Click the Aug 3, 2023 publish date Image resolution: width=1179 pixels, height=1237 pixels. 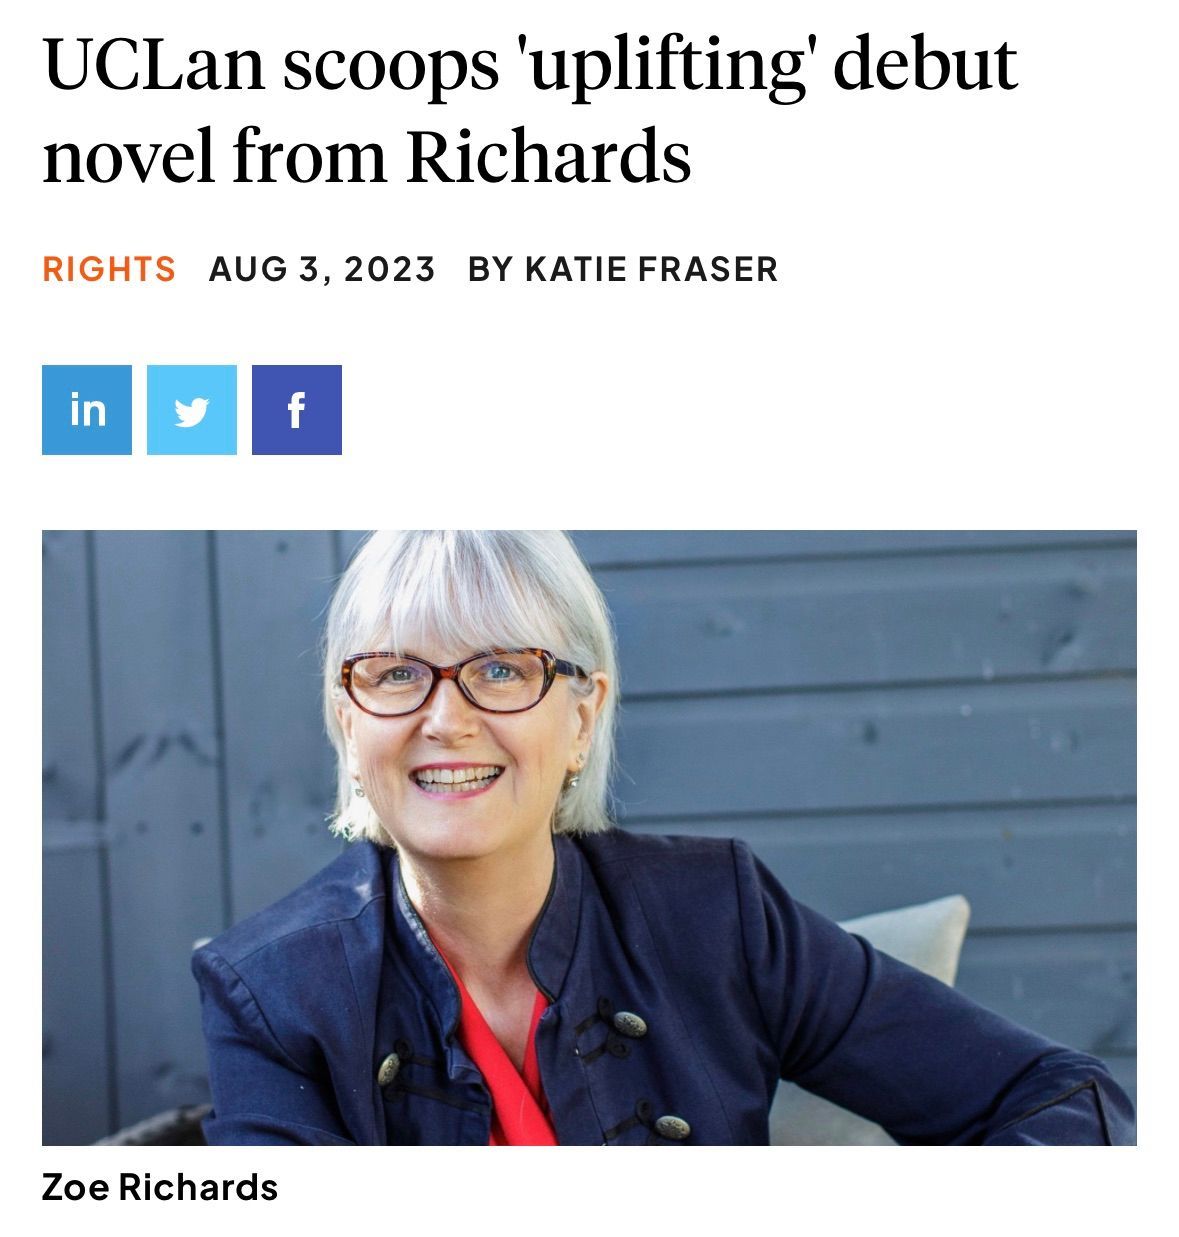point(322,269)
